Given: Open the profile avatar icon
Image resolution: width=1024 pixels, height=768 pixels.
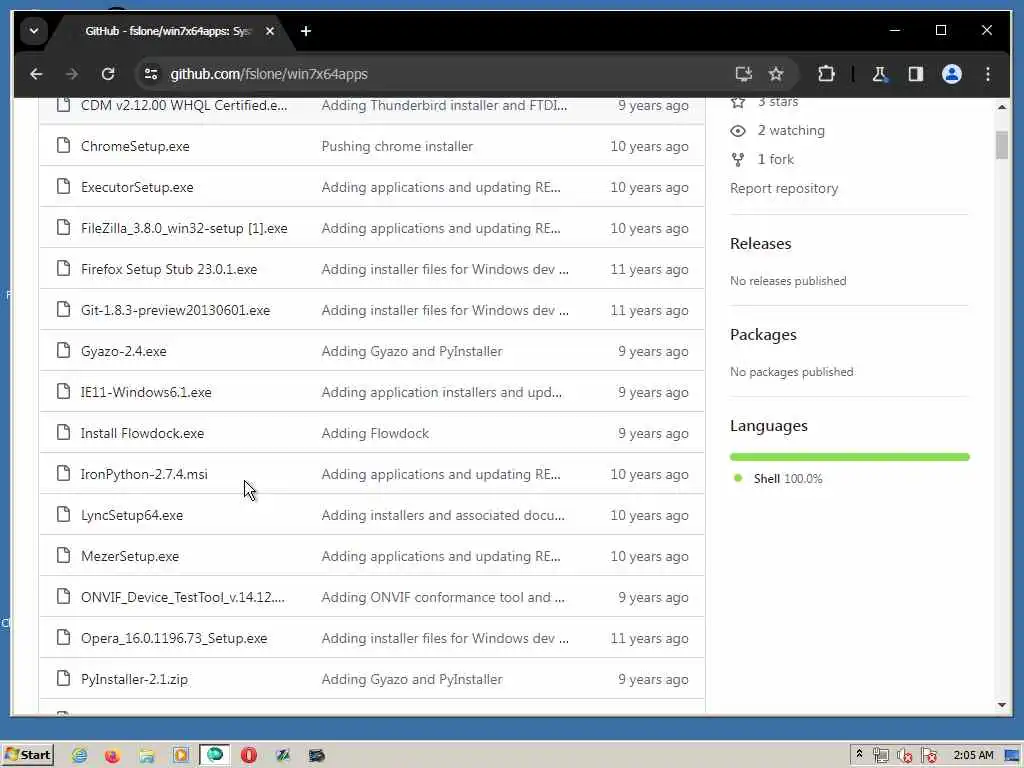Looking at the screenshot, I should (952, 74).
